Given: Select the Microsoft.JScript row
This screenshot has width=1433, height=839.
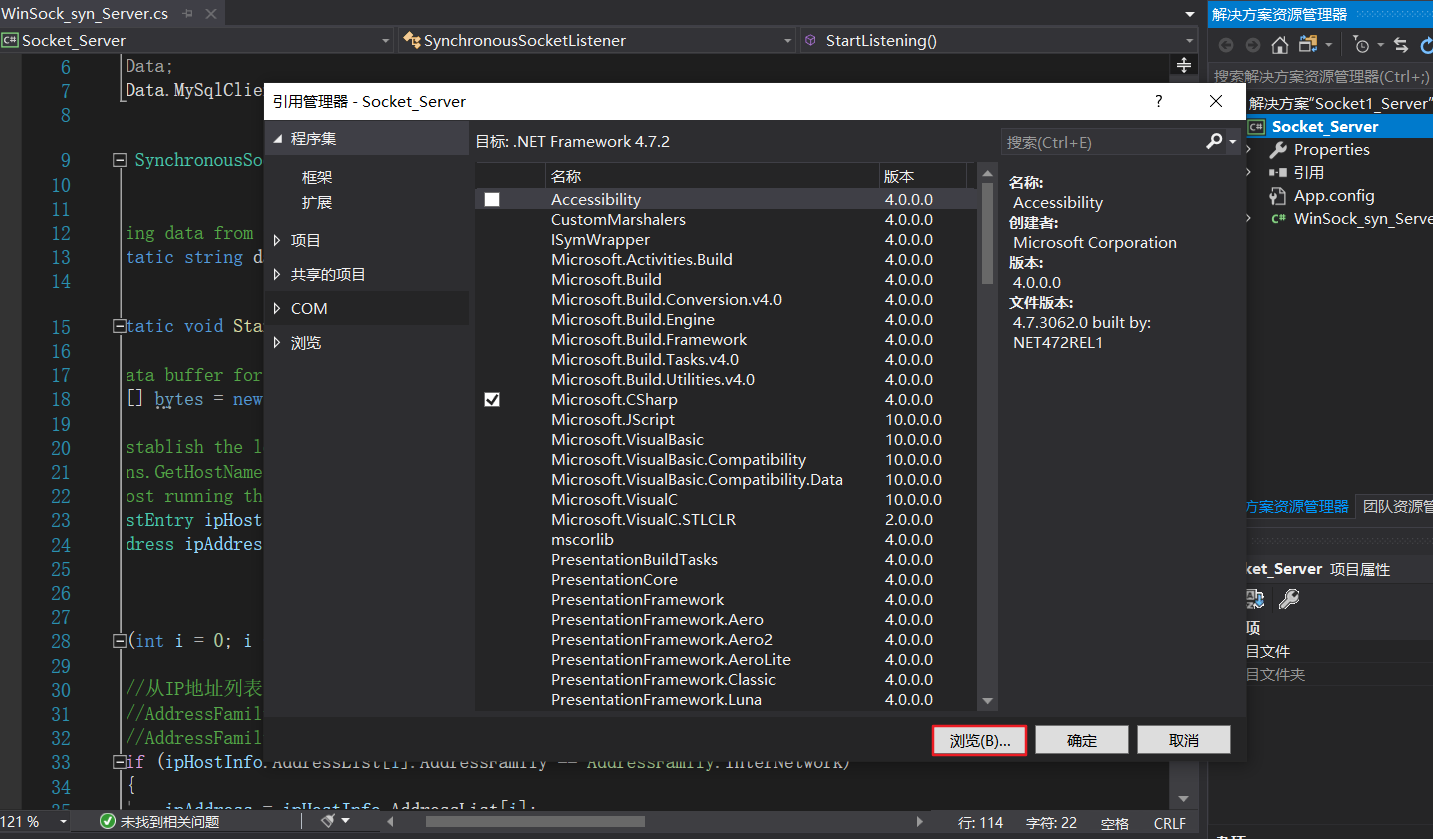Looking at the screenshot, I should pyautogui.click(x=727, y=420).
